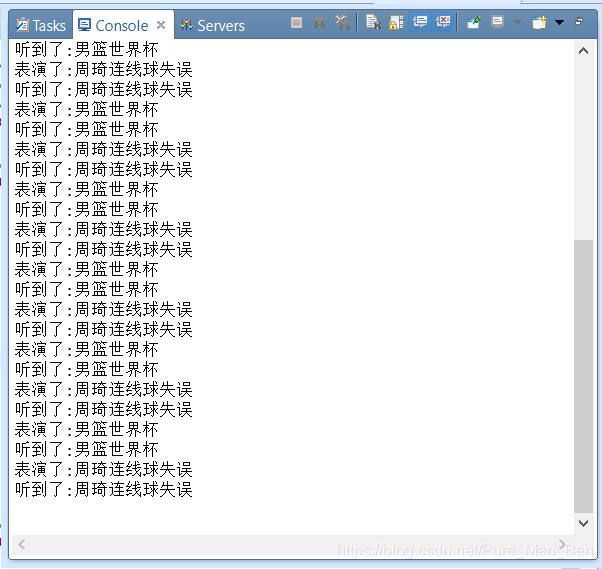Click the vertical scrollbar up arrow
The width and height of the screenshot is (602, 569).
pos(583,51)
